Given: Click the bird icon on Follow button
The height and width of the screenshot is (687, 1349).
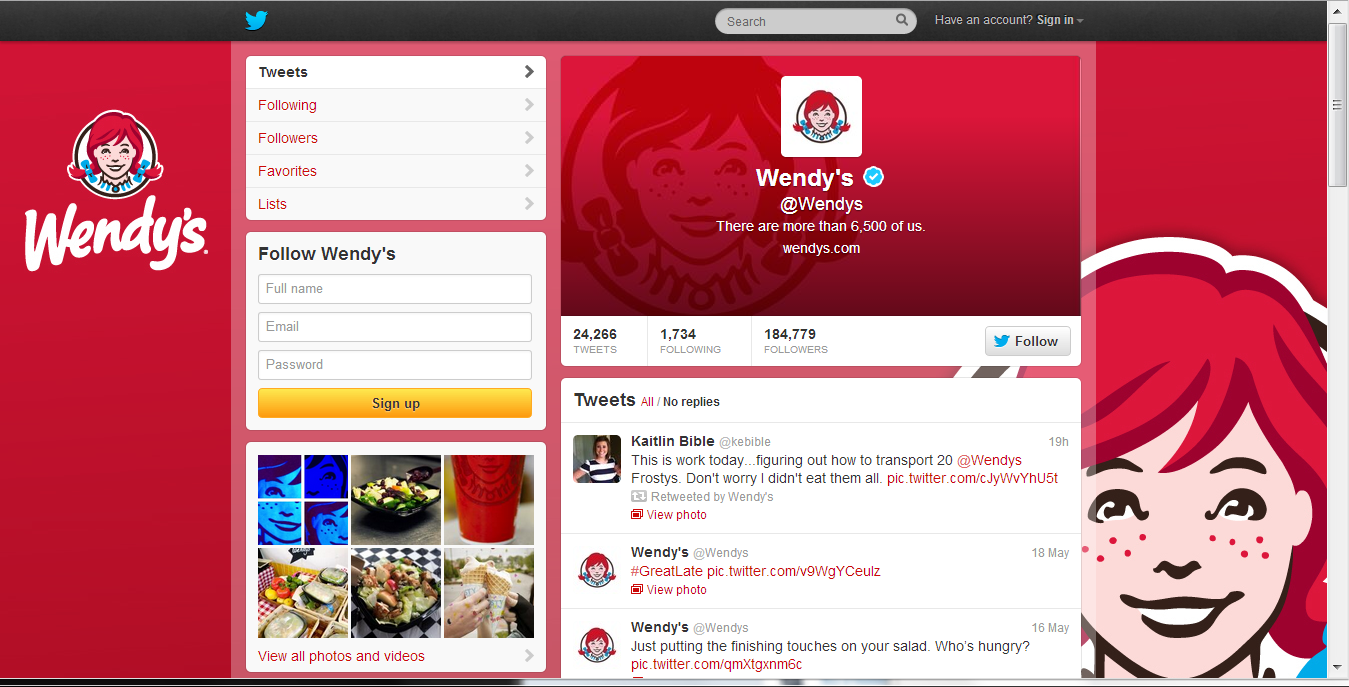Looking at the screenshot, I should (x=1002, y=341).
